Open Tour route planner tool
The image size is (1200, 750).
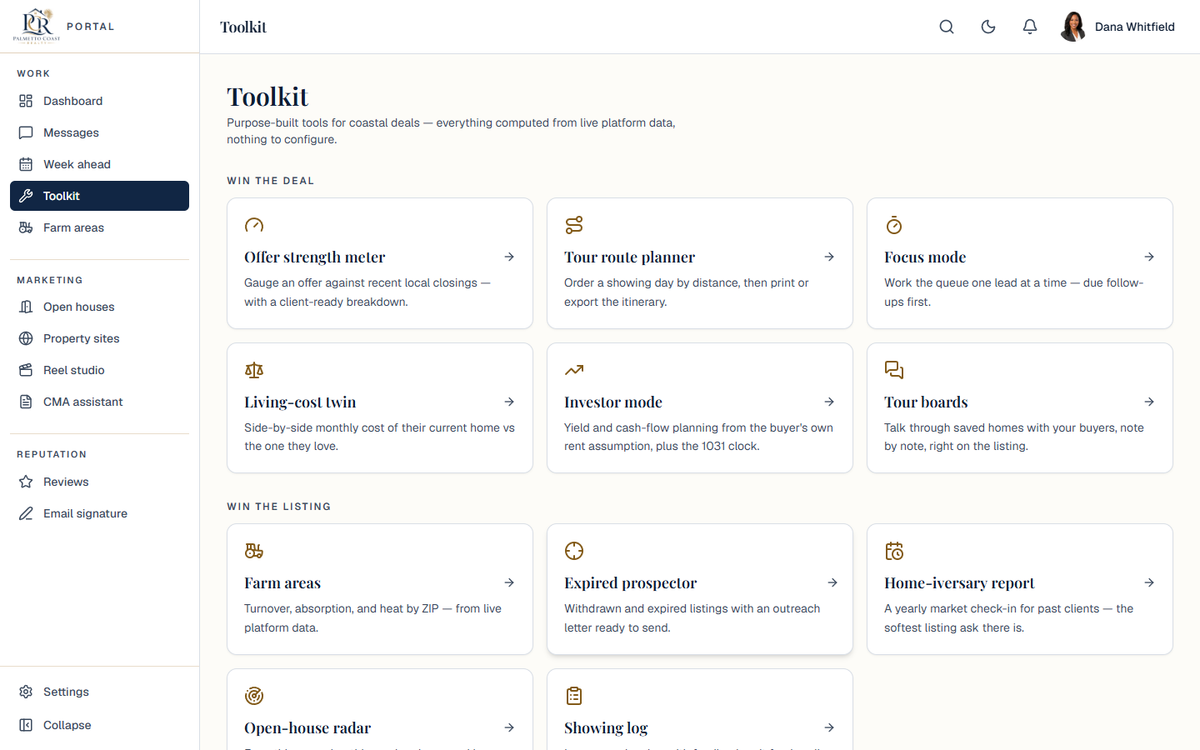point(700,263)
